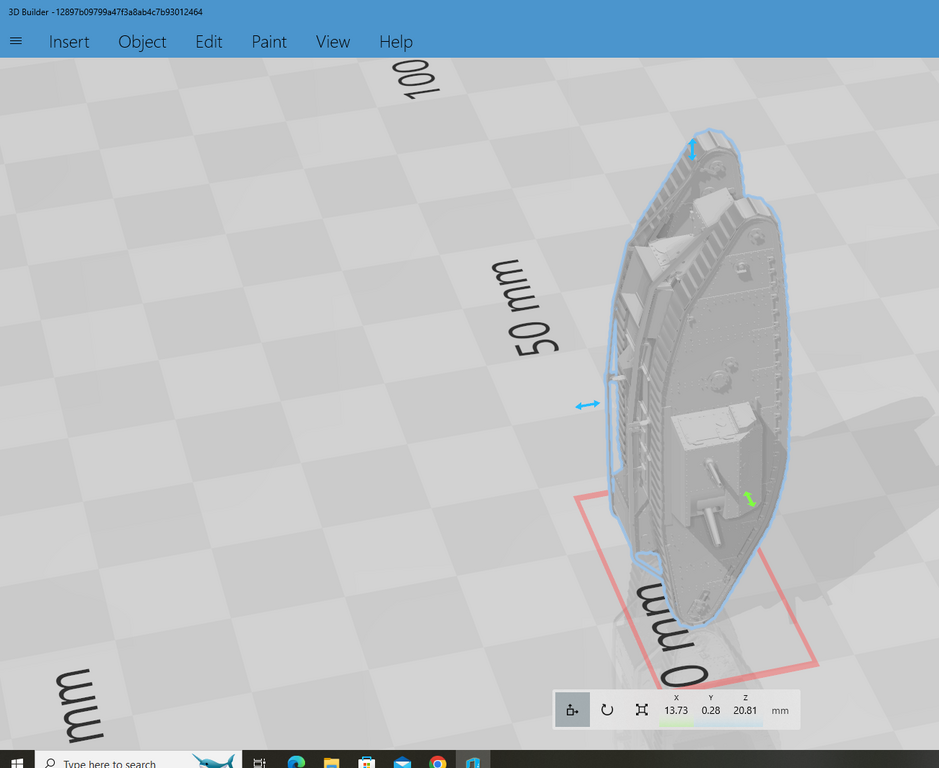The width and height of the screenshot is (939, 768).
Task: Click the vertical blue arrow handle atop model
Action: [692, 150]
